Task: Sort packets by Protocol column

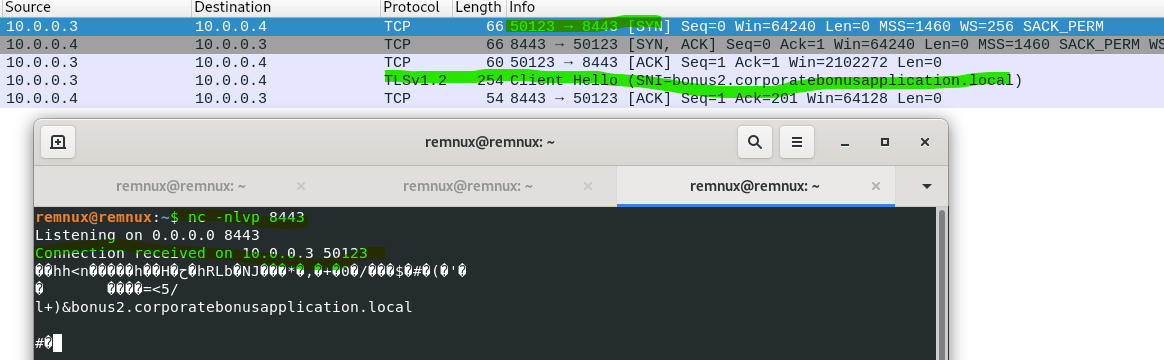Action: (x=416, y=7)
